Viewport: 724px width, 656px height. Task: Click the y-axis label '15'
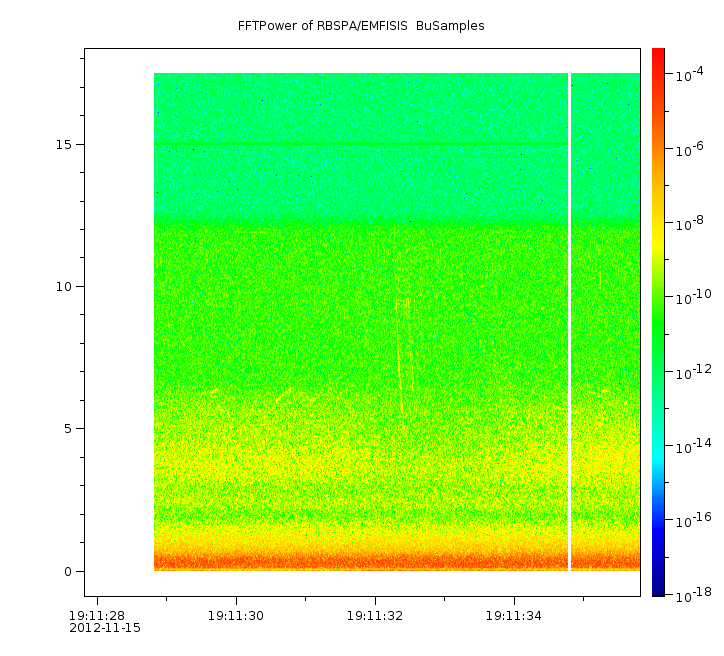[x=64, y=144]
